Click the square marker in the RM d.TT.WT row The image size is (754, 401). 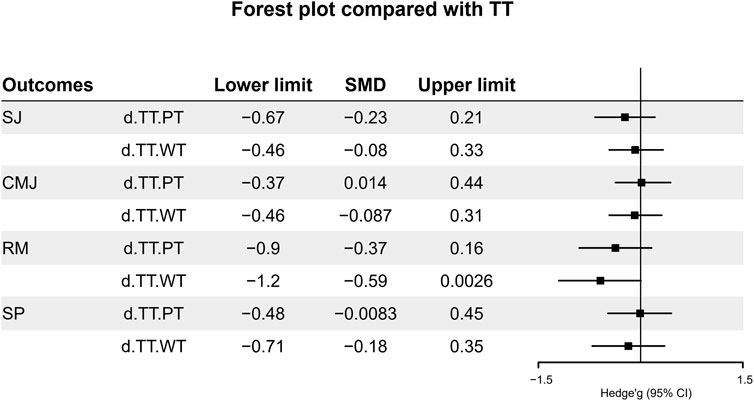point(600,281)
